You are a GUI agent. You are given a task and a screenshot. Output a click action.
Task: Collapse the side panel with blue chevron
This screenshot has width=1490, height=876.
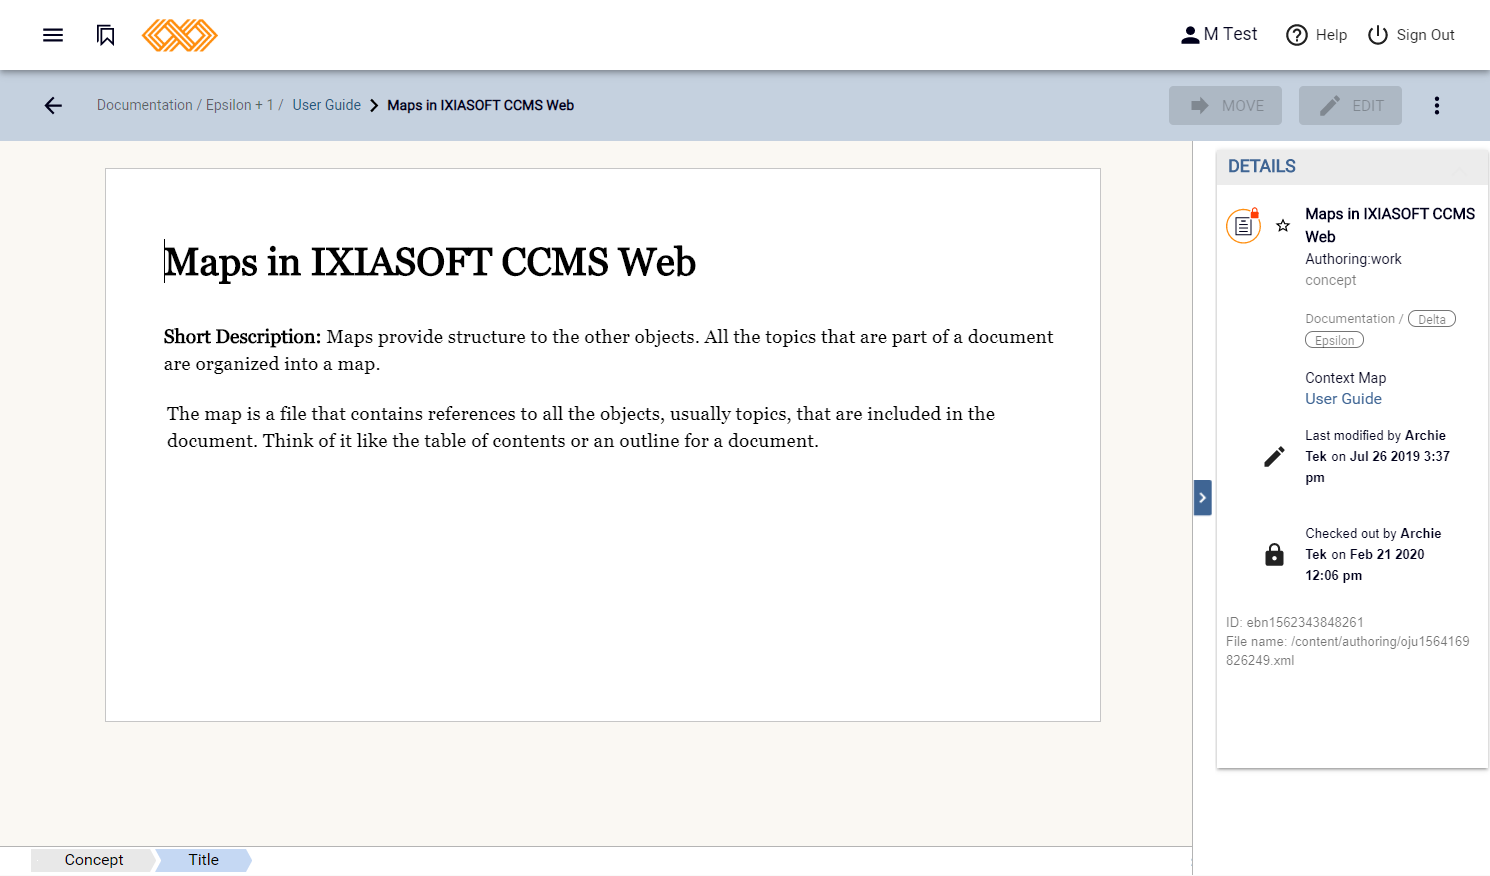click(x=1203, y=498)
